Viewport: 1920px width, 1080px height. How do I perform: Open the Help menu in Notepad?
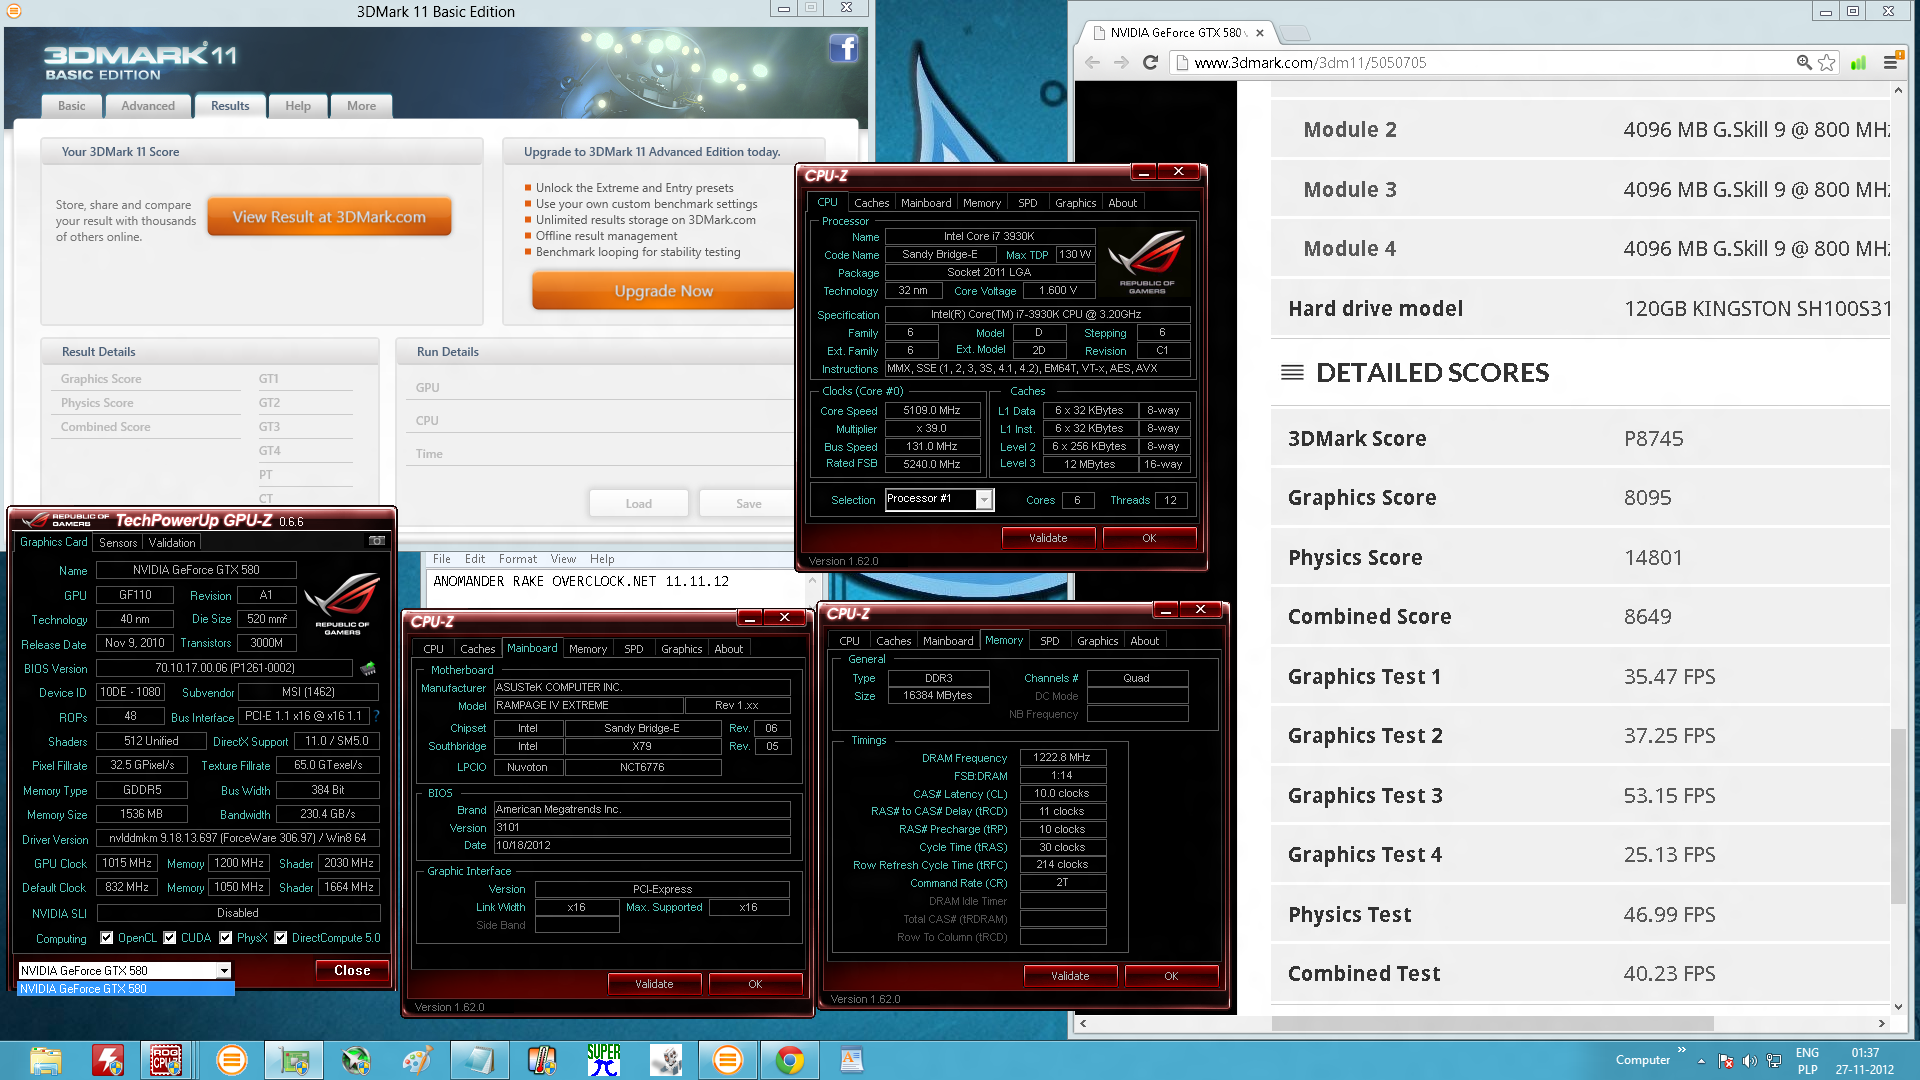[x=602, y=559]
